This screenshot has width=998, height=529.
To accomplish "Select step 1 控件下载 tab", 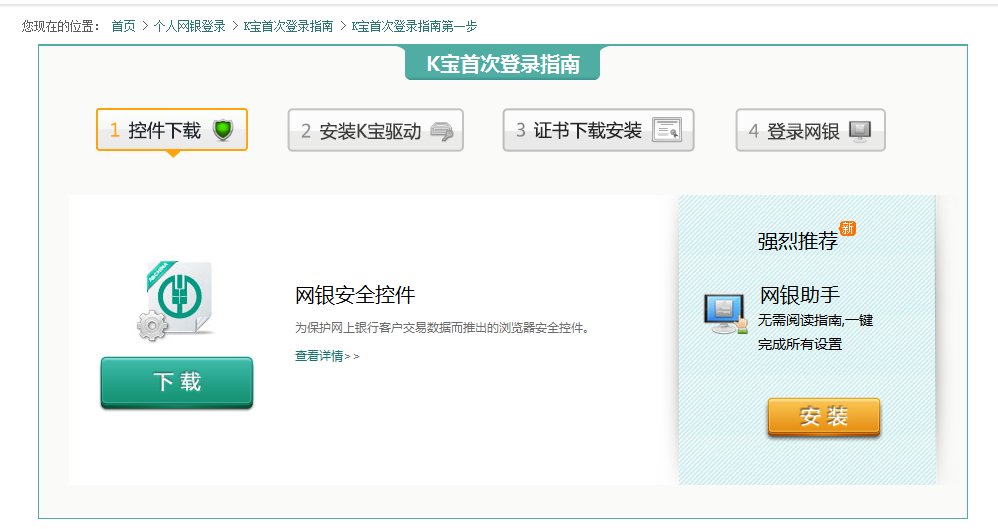I will click(x=172, y=130).
